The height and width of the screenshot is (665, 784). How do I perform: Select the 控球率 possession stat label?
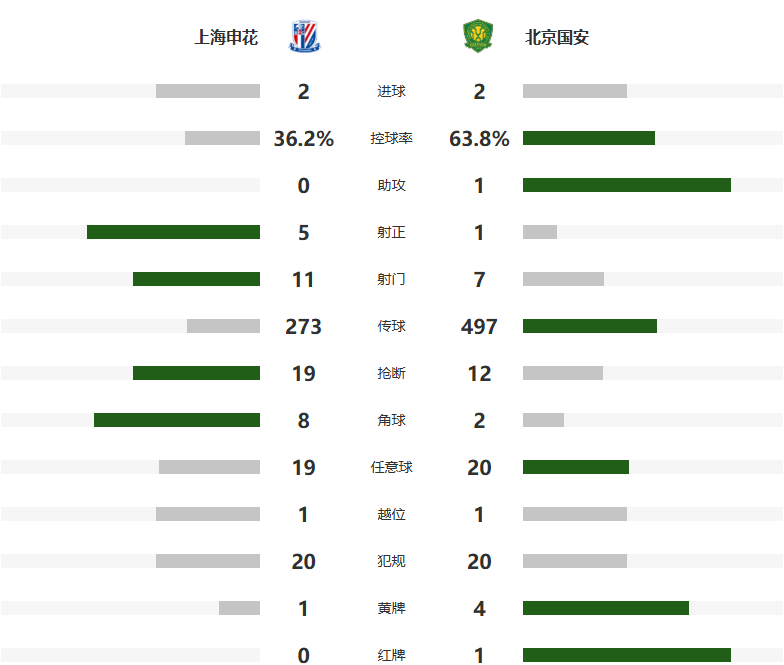coord(392,138)
